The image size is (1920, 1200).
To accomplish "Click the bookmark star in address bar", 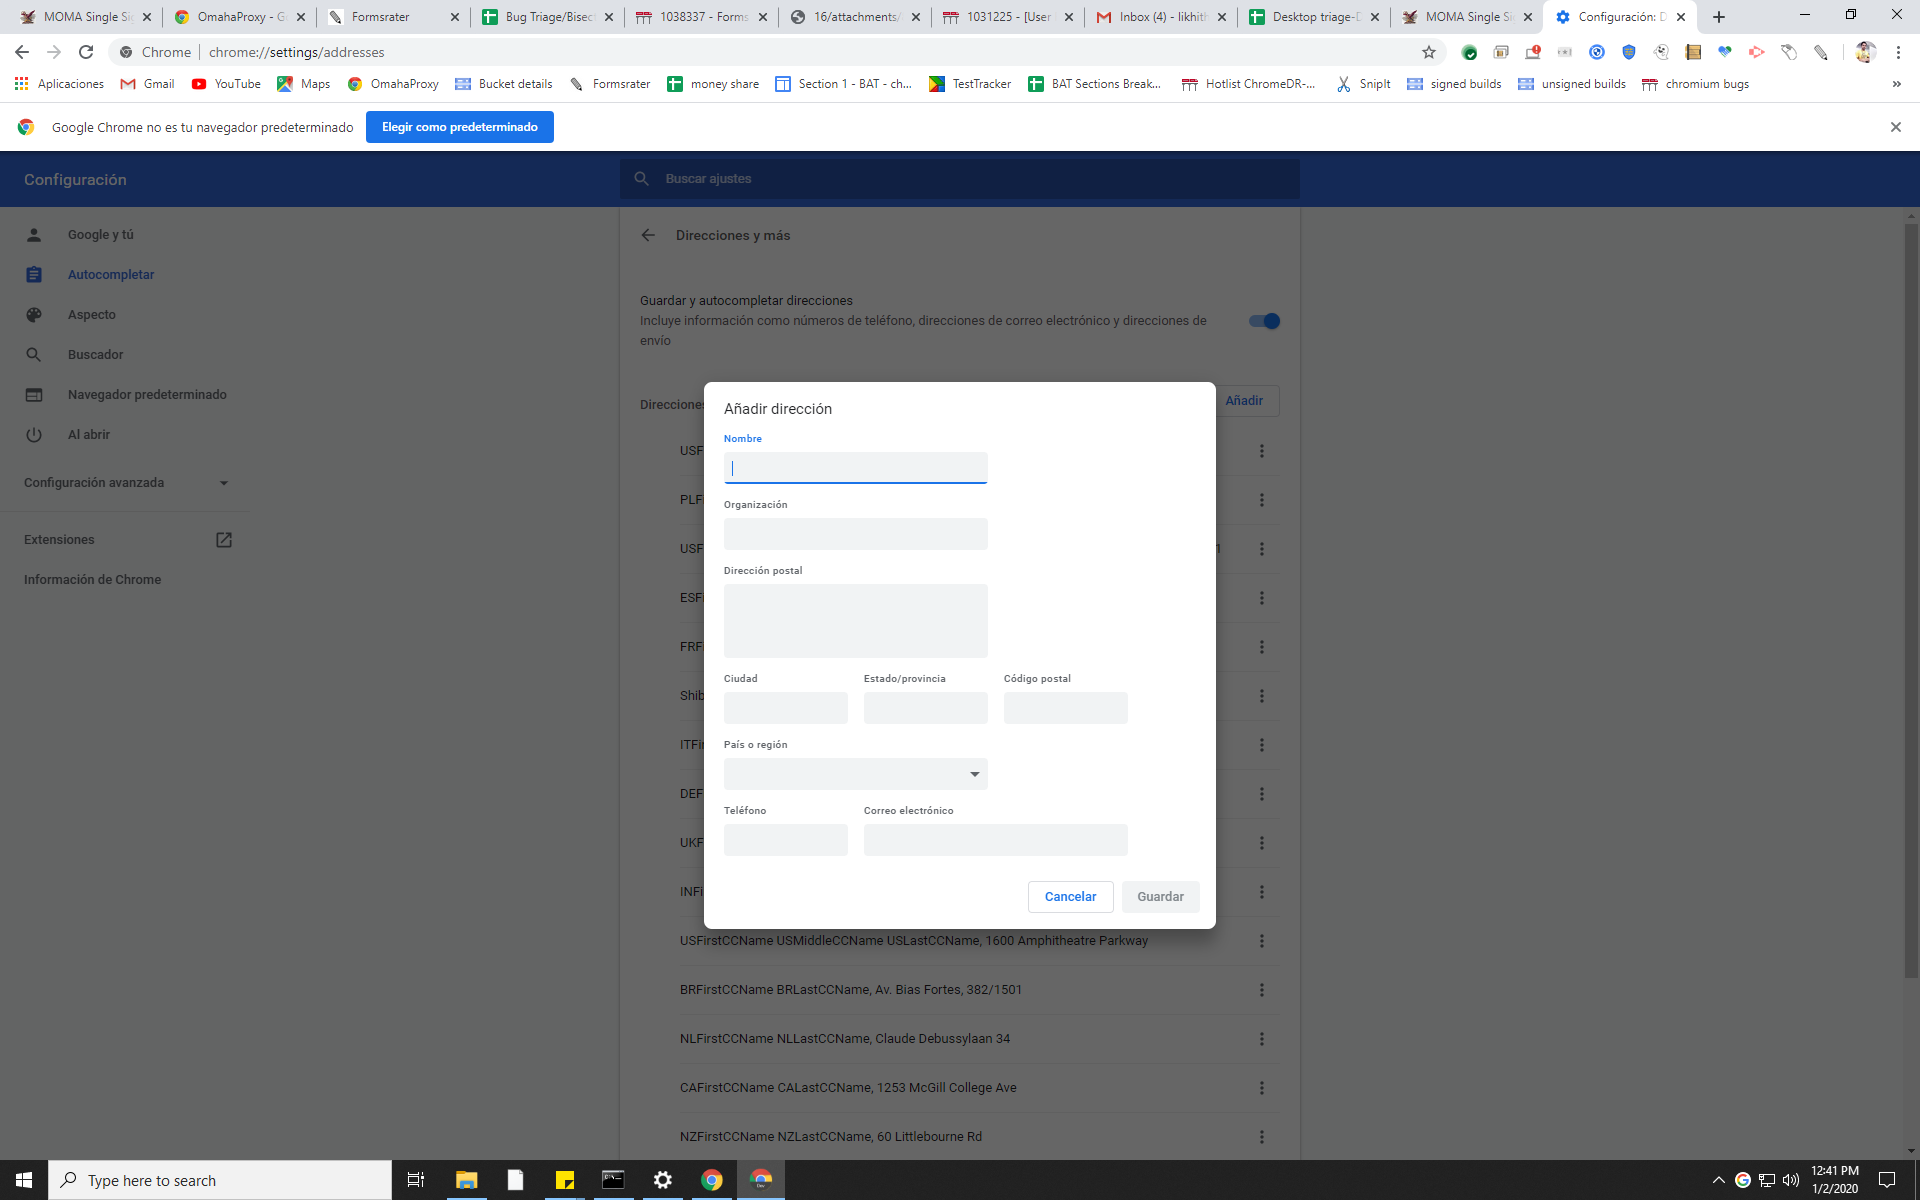I will pos(1428,52).
